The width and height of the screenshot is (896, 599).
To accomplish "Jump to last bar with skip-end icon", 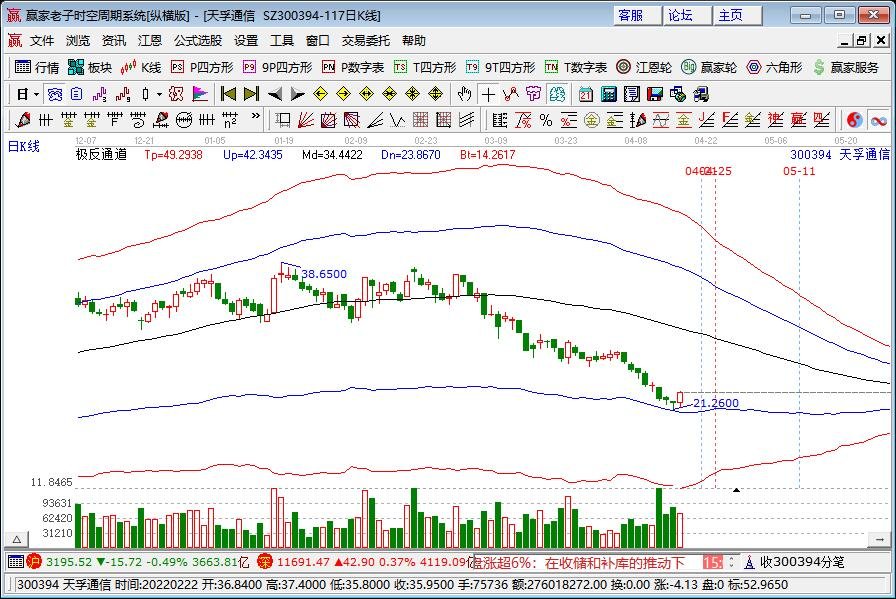I will pyautogui.click(x=251, y=94).
